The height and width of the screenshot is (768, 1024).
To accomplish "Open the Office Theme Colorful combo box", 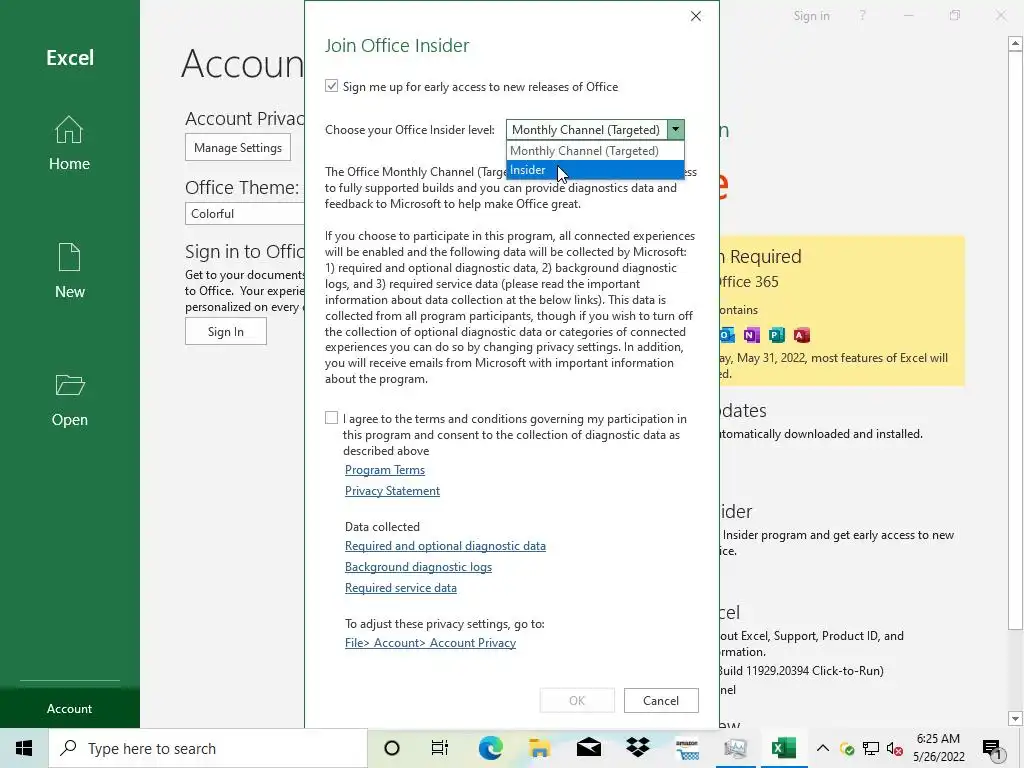I will click(245, 214).
